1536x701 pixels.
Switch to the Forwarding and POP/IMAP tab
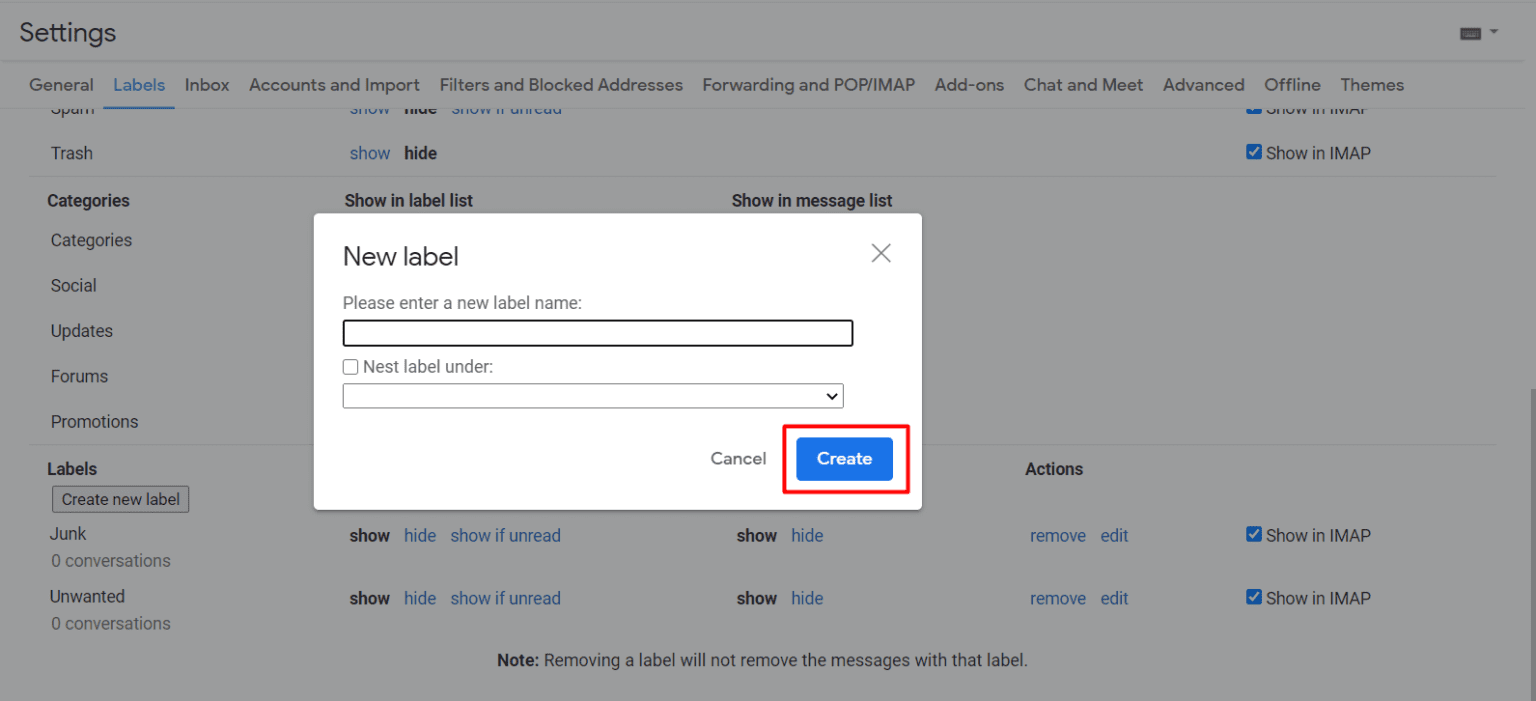(808, 85)
